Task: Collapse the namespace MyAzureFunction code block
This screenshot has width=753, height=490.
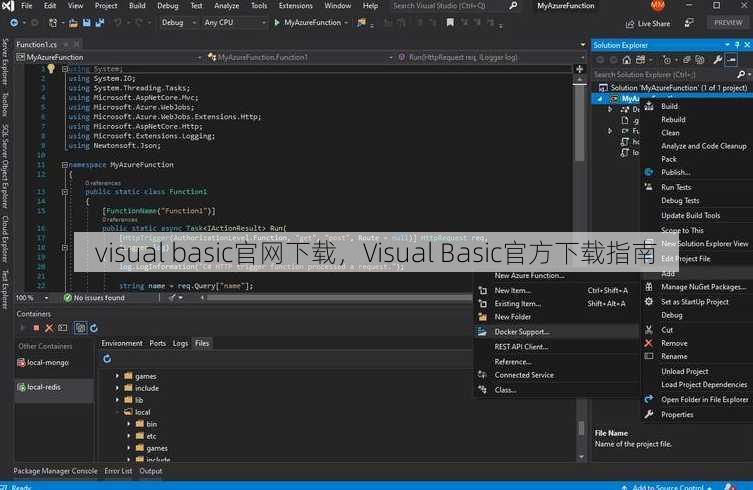Action: point(64,165)
